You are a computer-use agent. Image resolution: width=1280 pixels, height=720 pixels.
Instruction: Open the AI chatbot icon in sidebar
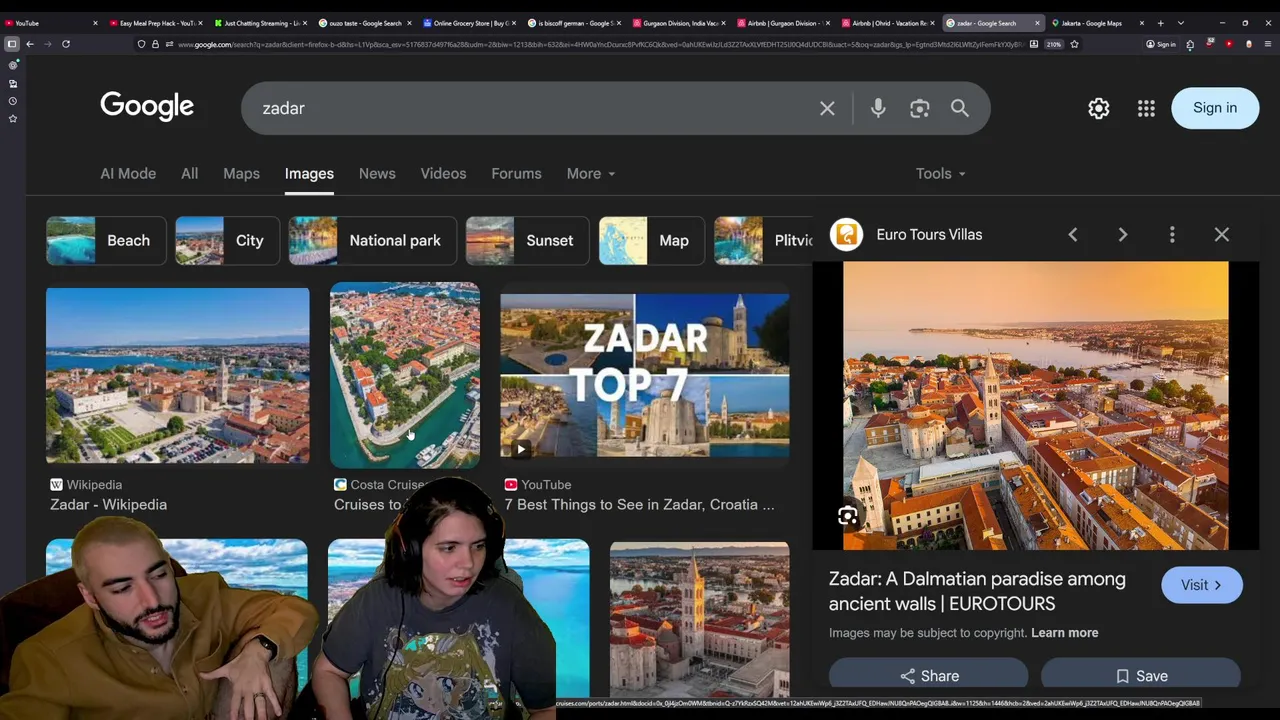13,65
